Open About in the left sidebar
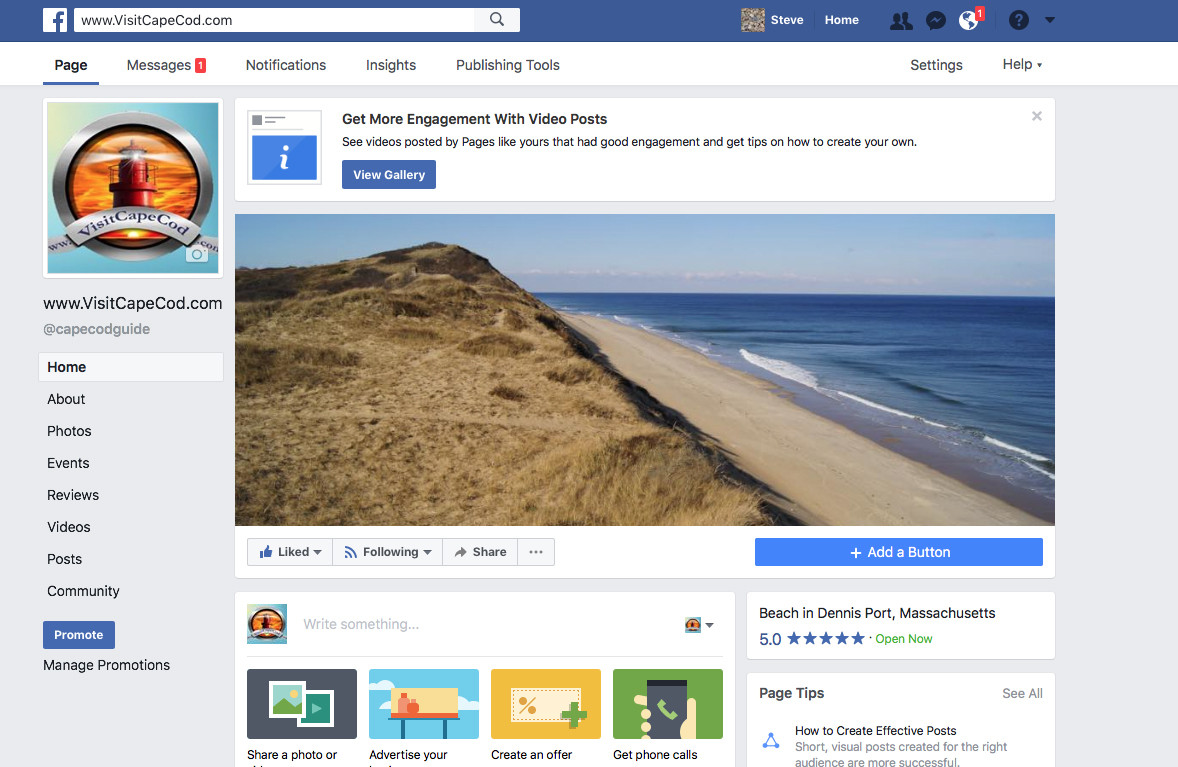Screen dimensions: 1178x767 click(x=66, y=399)
